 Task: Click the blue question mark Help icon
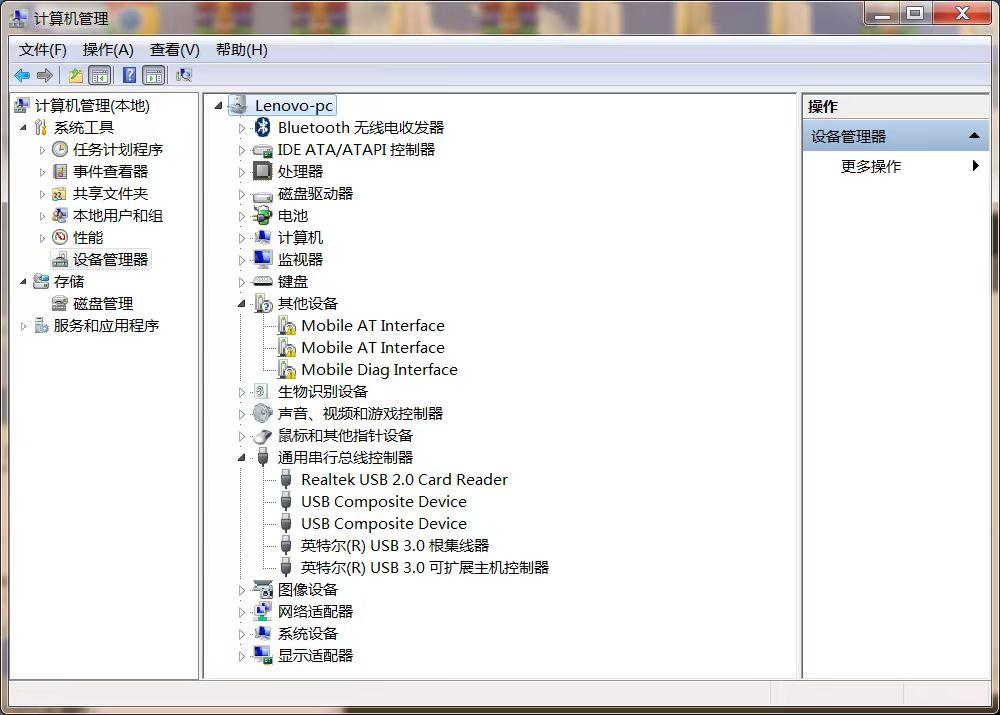[129, 75]
